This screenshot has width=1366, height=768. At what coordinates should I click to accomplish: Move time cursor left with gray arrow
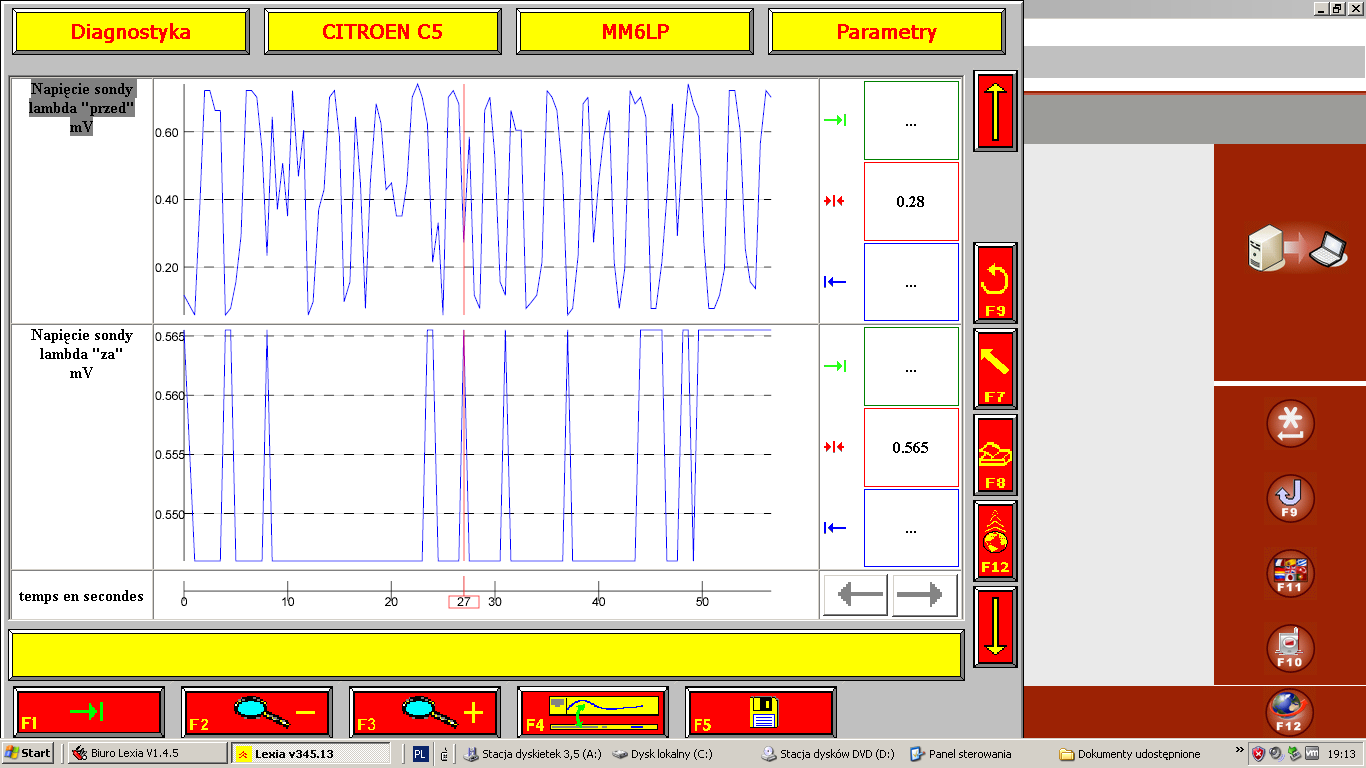tap(857, 596)
